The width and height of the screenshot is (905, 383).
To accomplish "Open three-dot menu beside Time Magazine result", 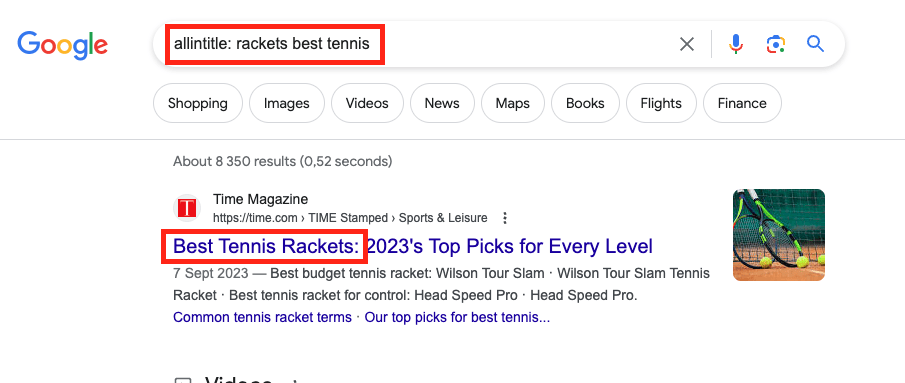I will (505, 218).
